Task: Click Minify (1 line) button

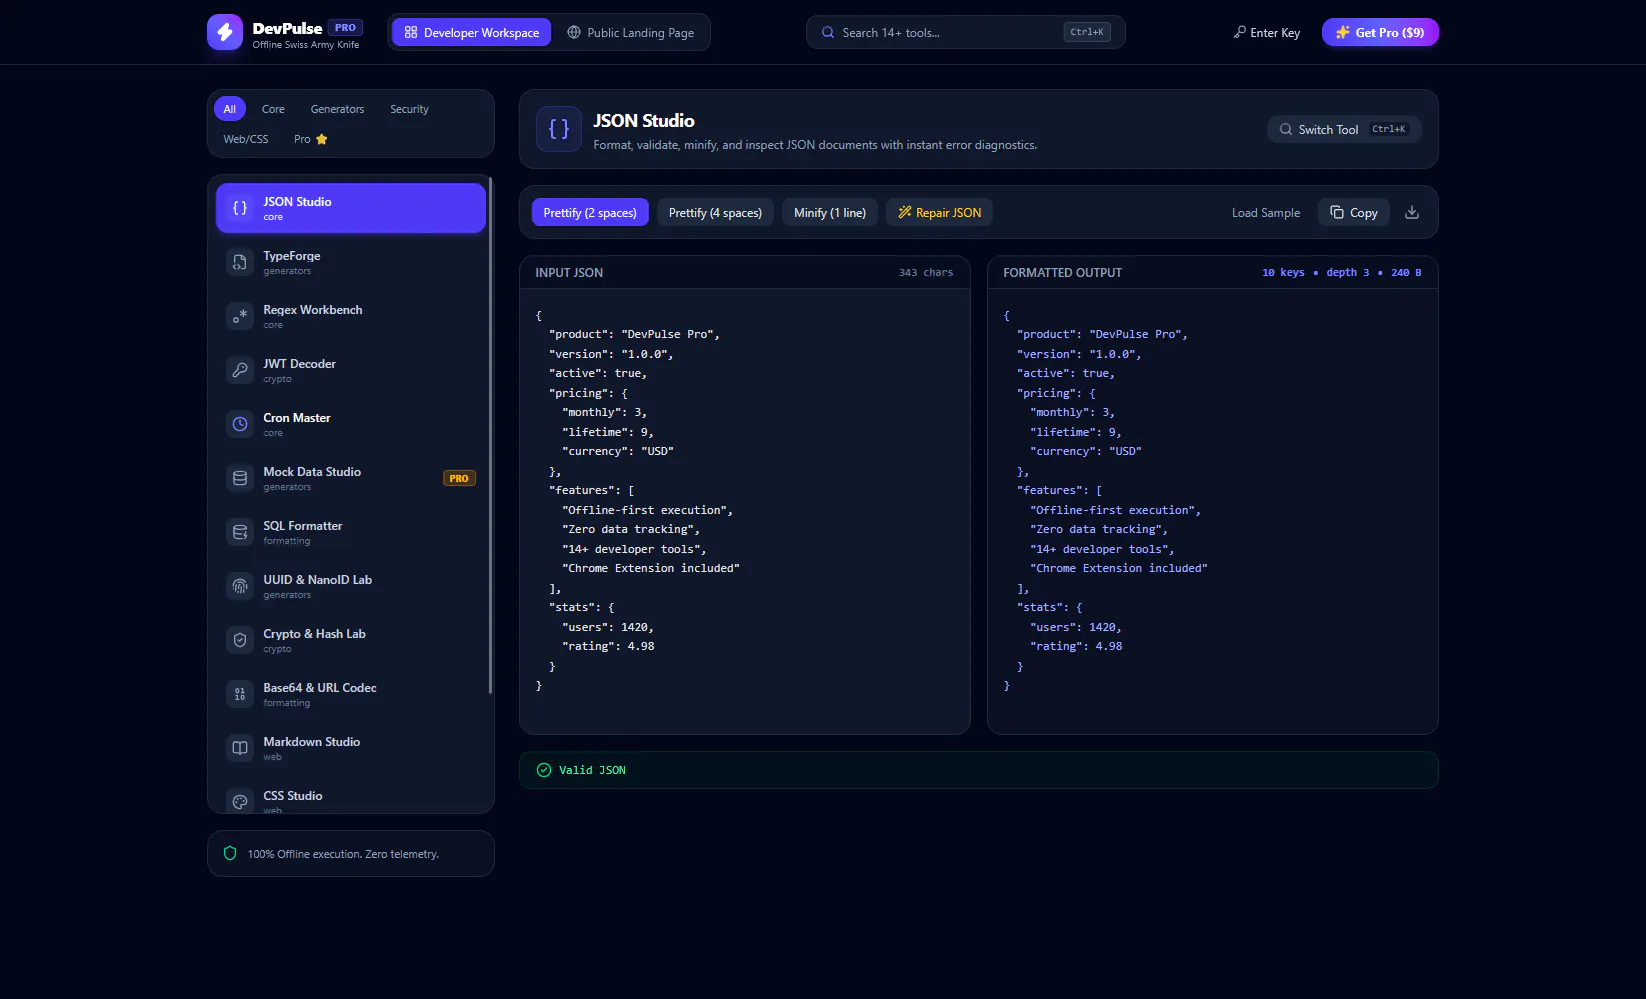Action: (x=830, y=212)
